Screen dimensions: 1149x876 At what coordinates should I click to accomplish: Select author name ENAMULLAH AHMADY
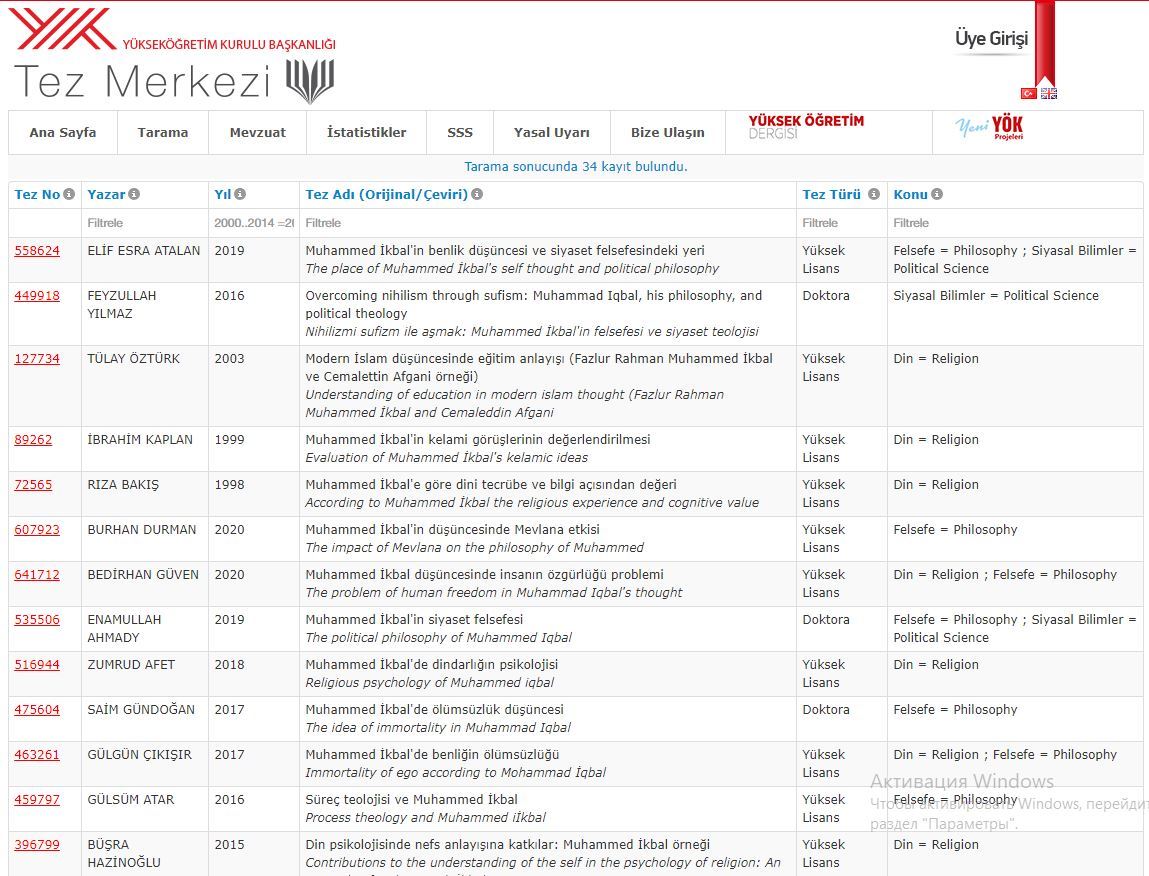125,629
